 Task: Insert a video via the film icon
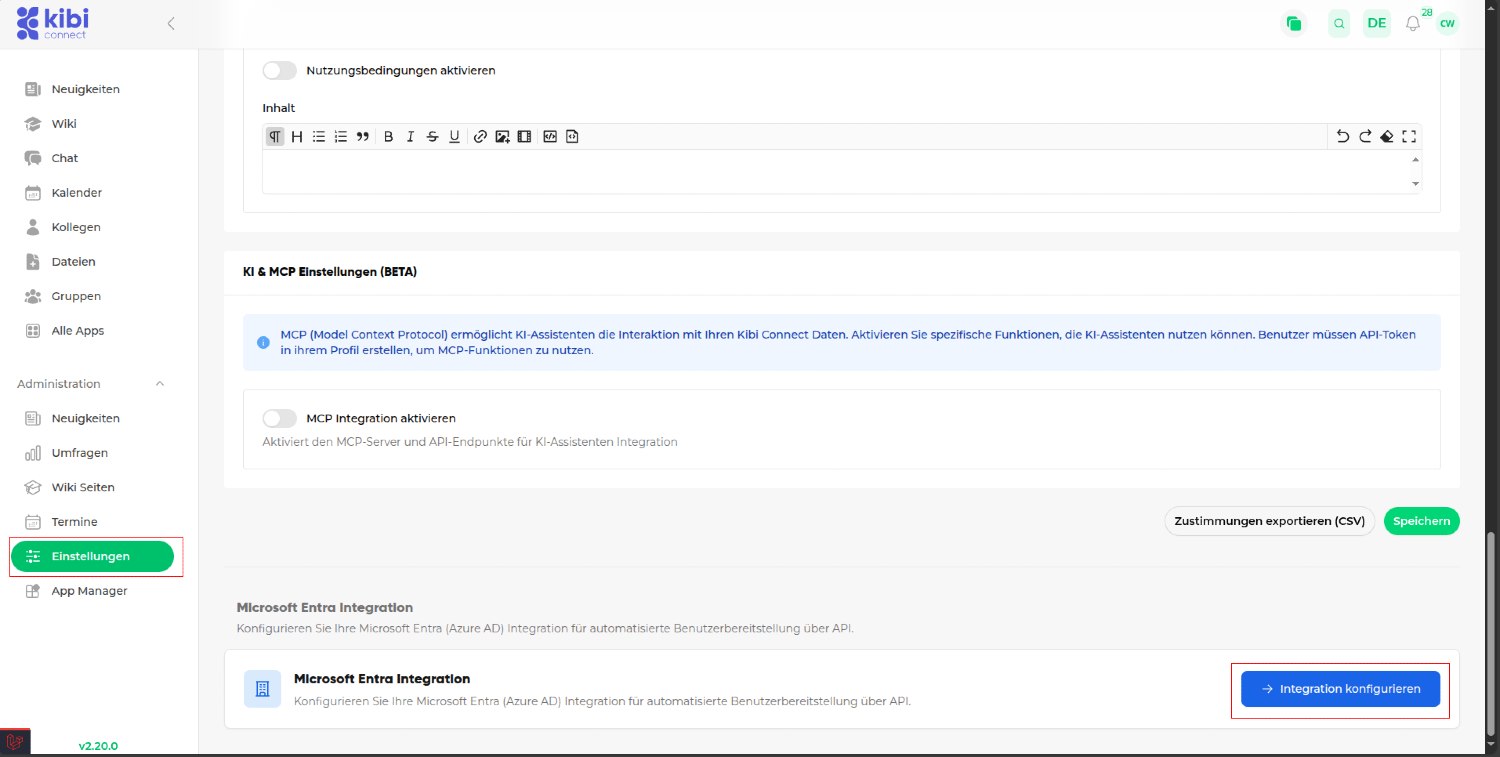click(x=524, y=137)
